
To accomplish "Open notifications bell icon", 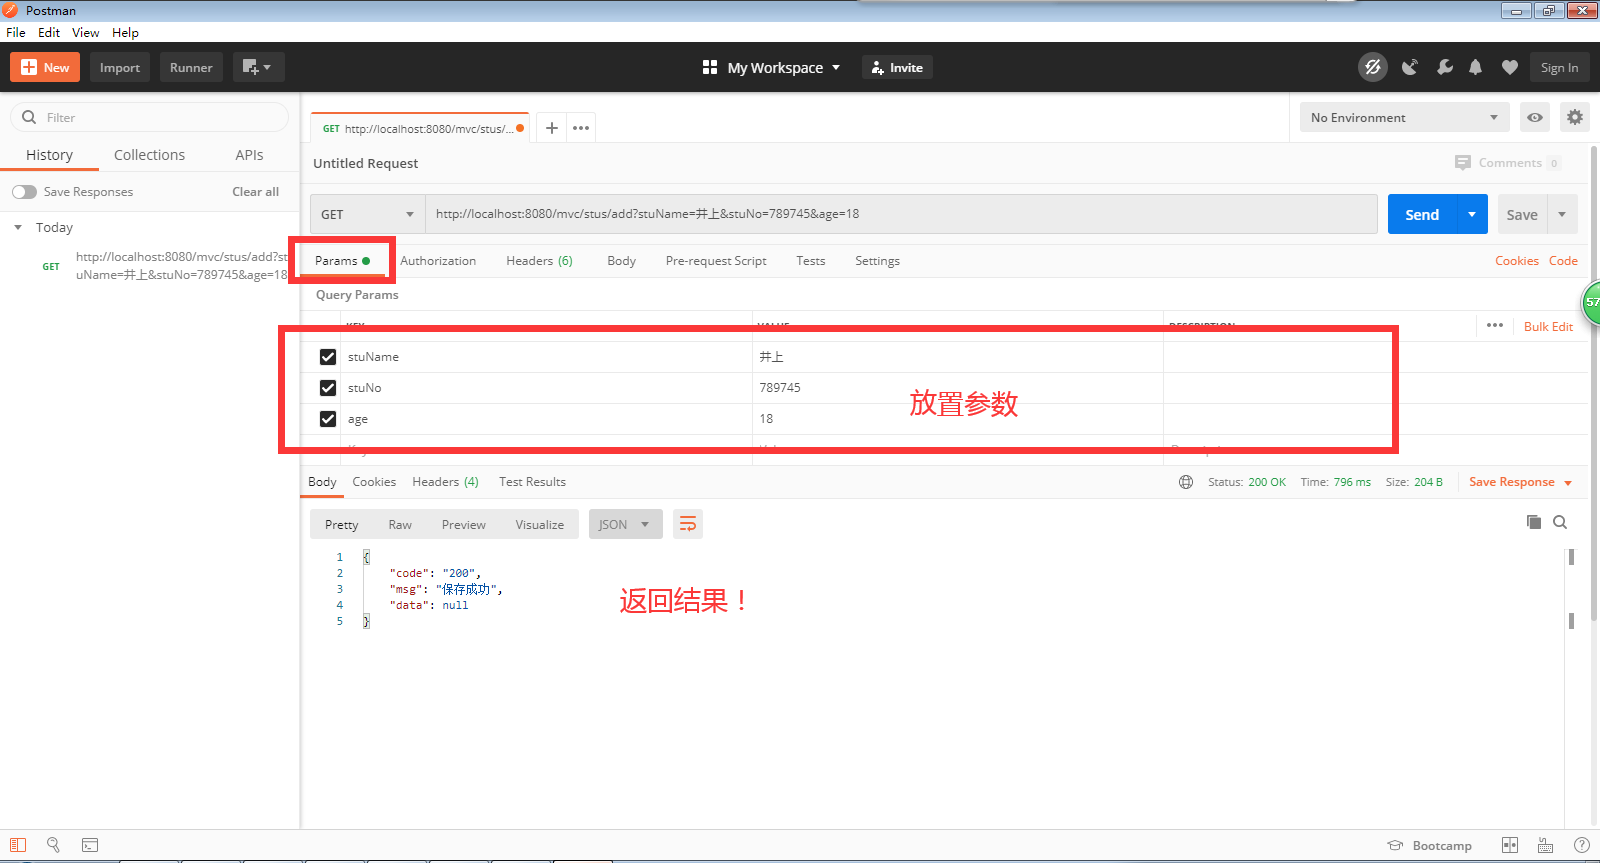I will [1475, 67].
